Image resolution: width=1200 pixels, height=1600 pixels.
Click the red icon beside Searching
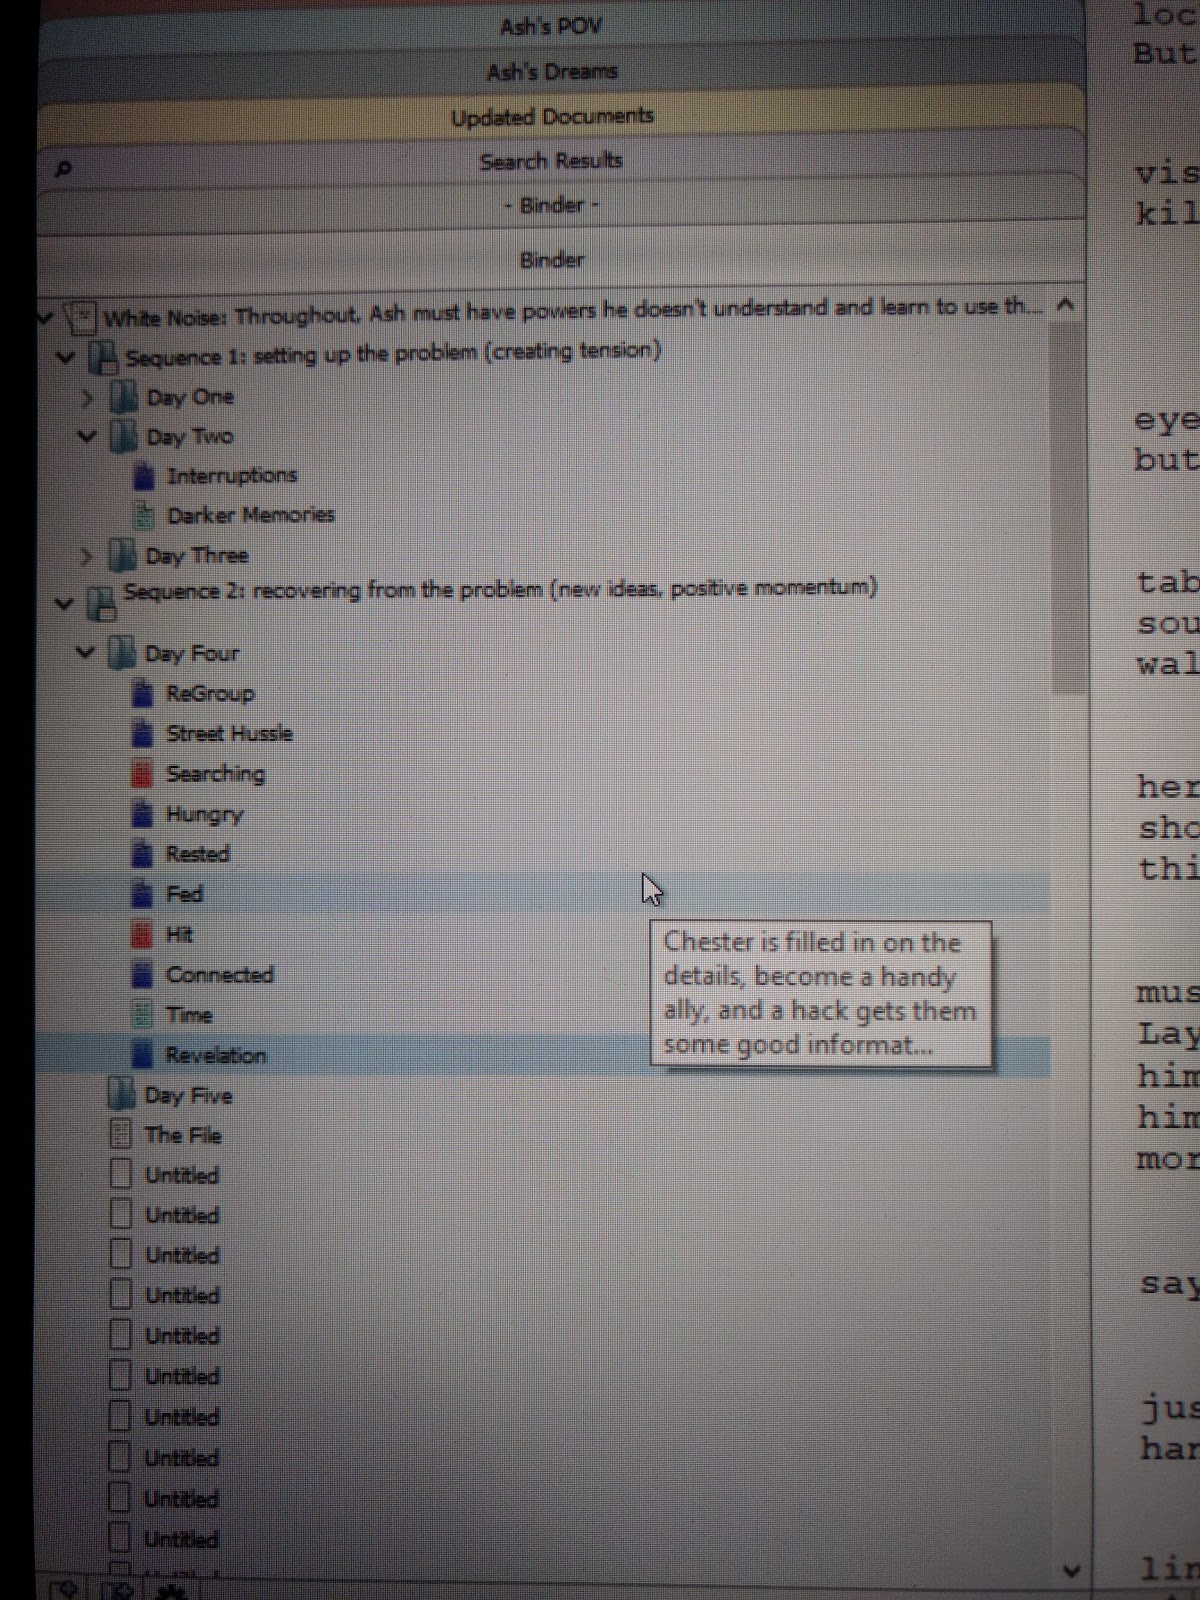[x=143, y=773]
